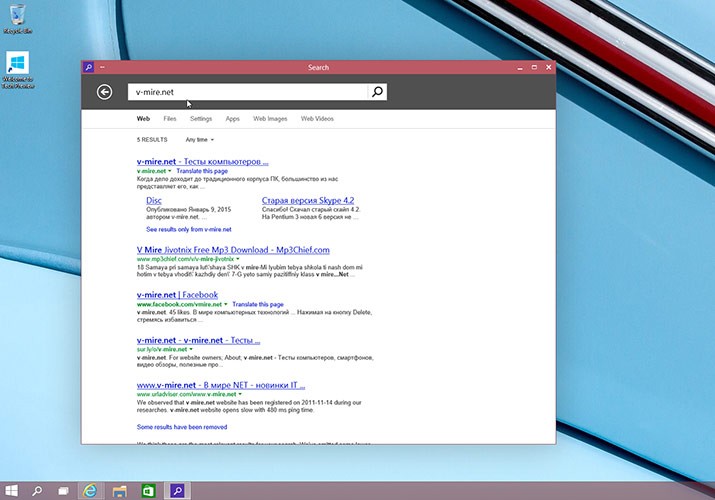Click the taskbar search magnifier
The image size is (715, 500).
pos(37,490)
